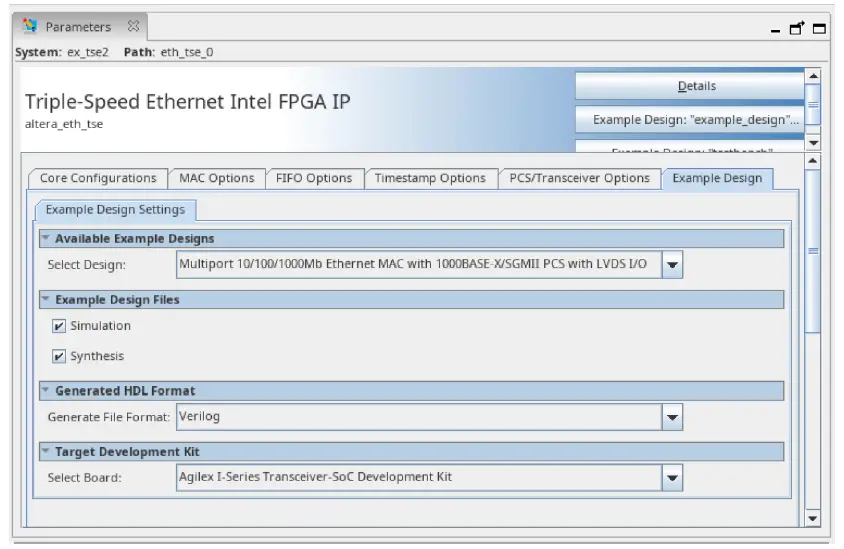Collapse the Generated HDL Format section
844x549 pixels.
point(46,390)
